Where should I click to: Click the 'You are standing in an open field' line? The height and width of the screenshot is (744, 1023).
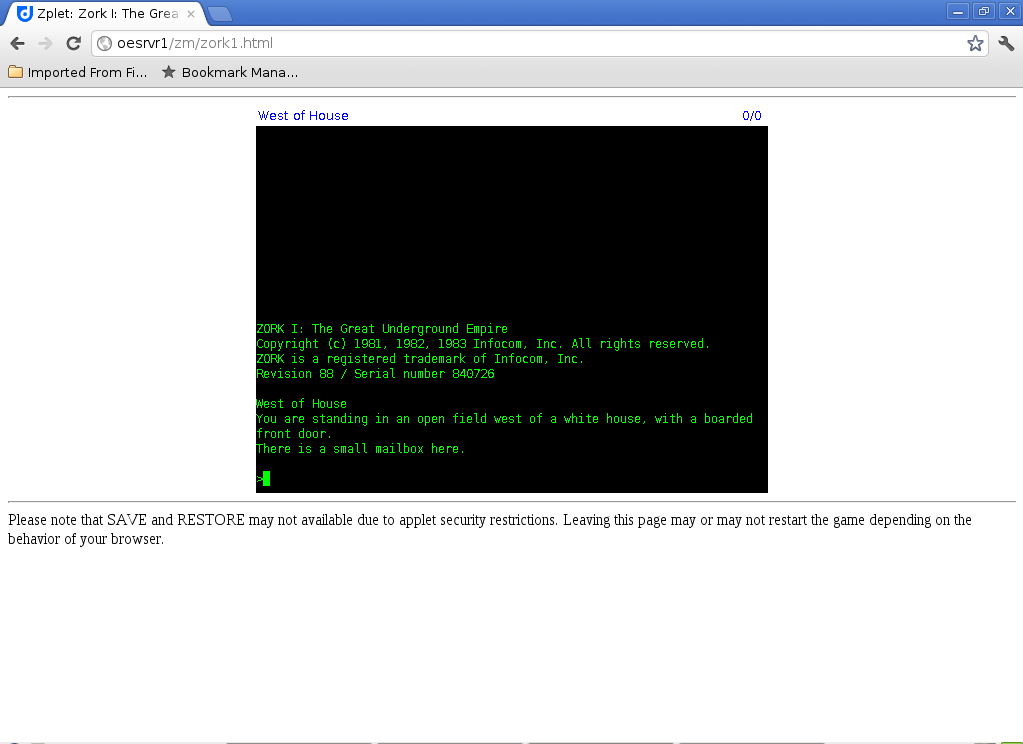[504, 426]
